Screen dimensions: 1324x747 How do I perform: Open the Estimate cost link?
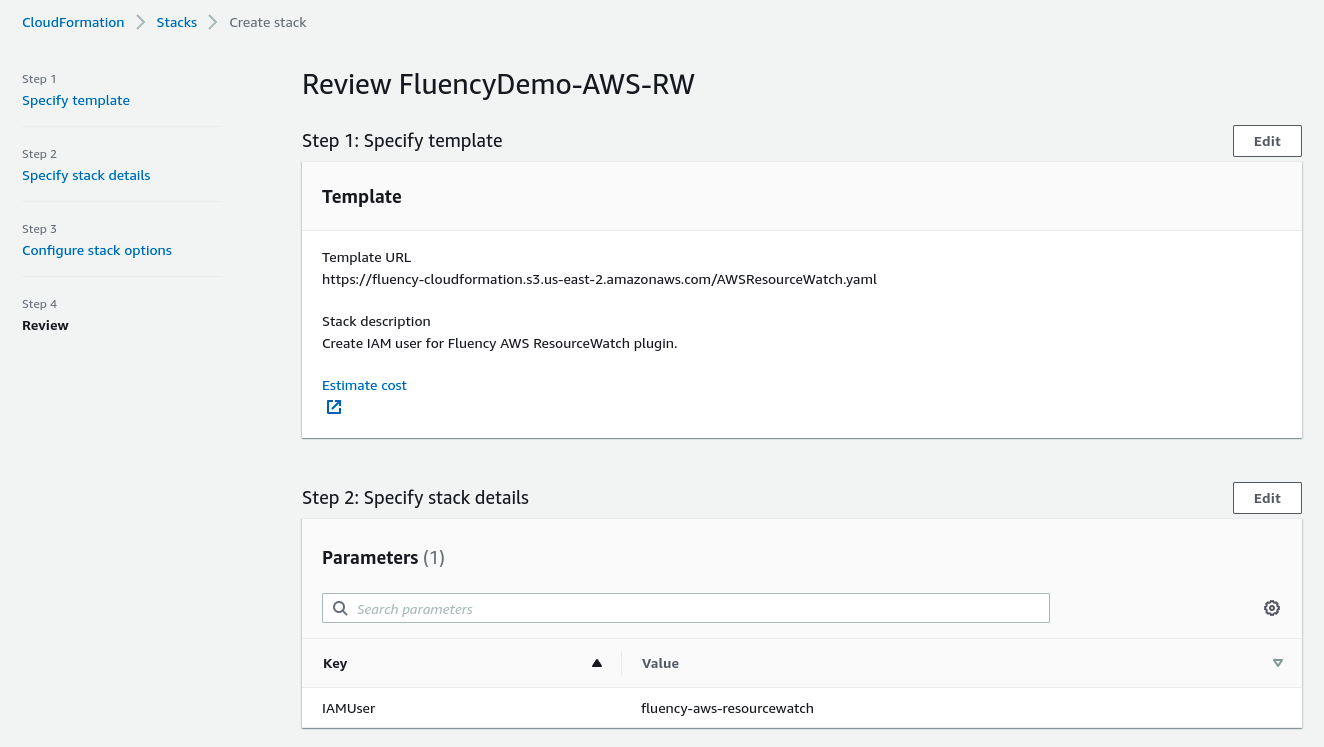pos(364,385)
